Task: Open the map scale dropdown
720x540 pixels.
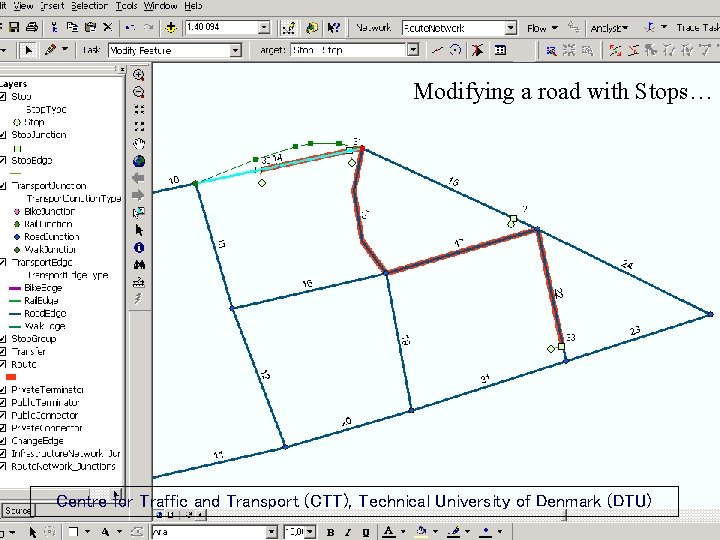Action: coord(264,28)
